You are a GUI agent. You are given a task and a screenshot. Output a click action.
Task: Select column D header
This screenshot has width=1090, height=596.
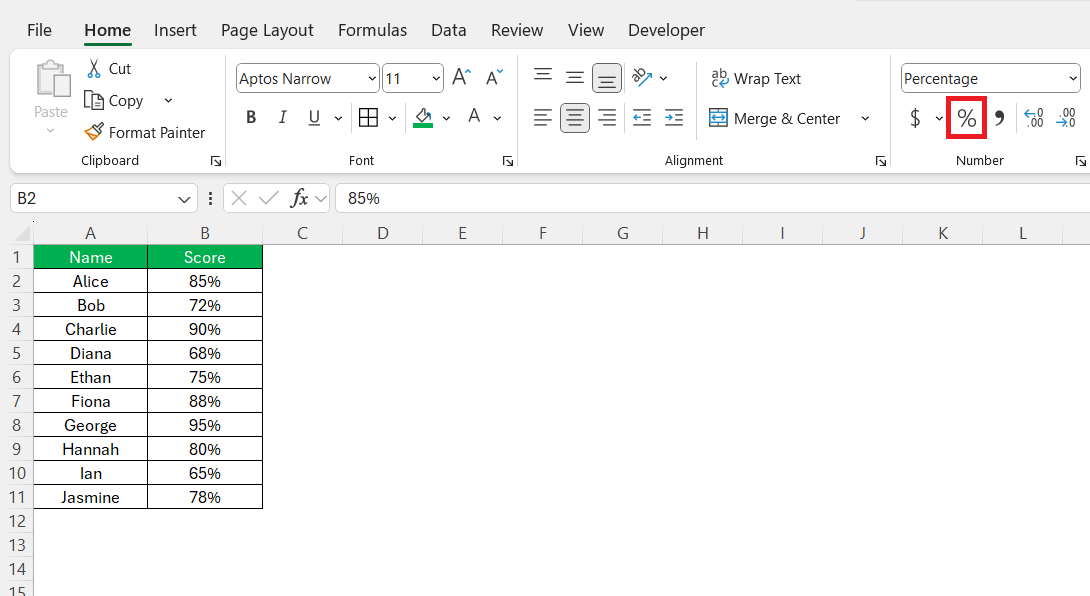(382, 233)
